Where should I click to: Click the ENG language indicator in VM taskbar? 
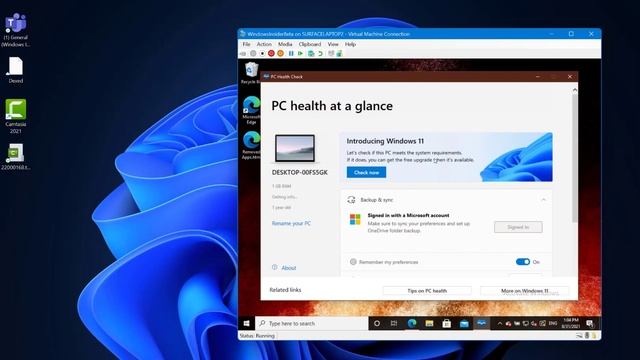pyautogui.click(x=553, y=323)
